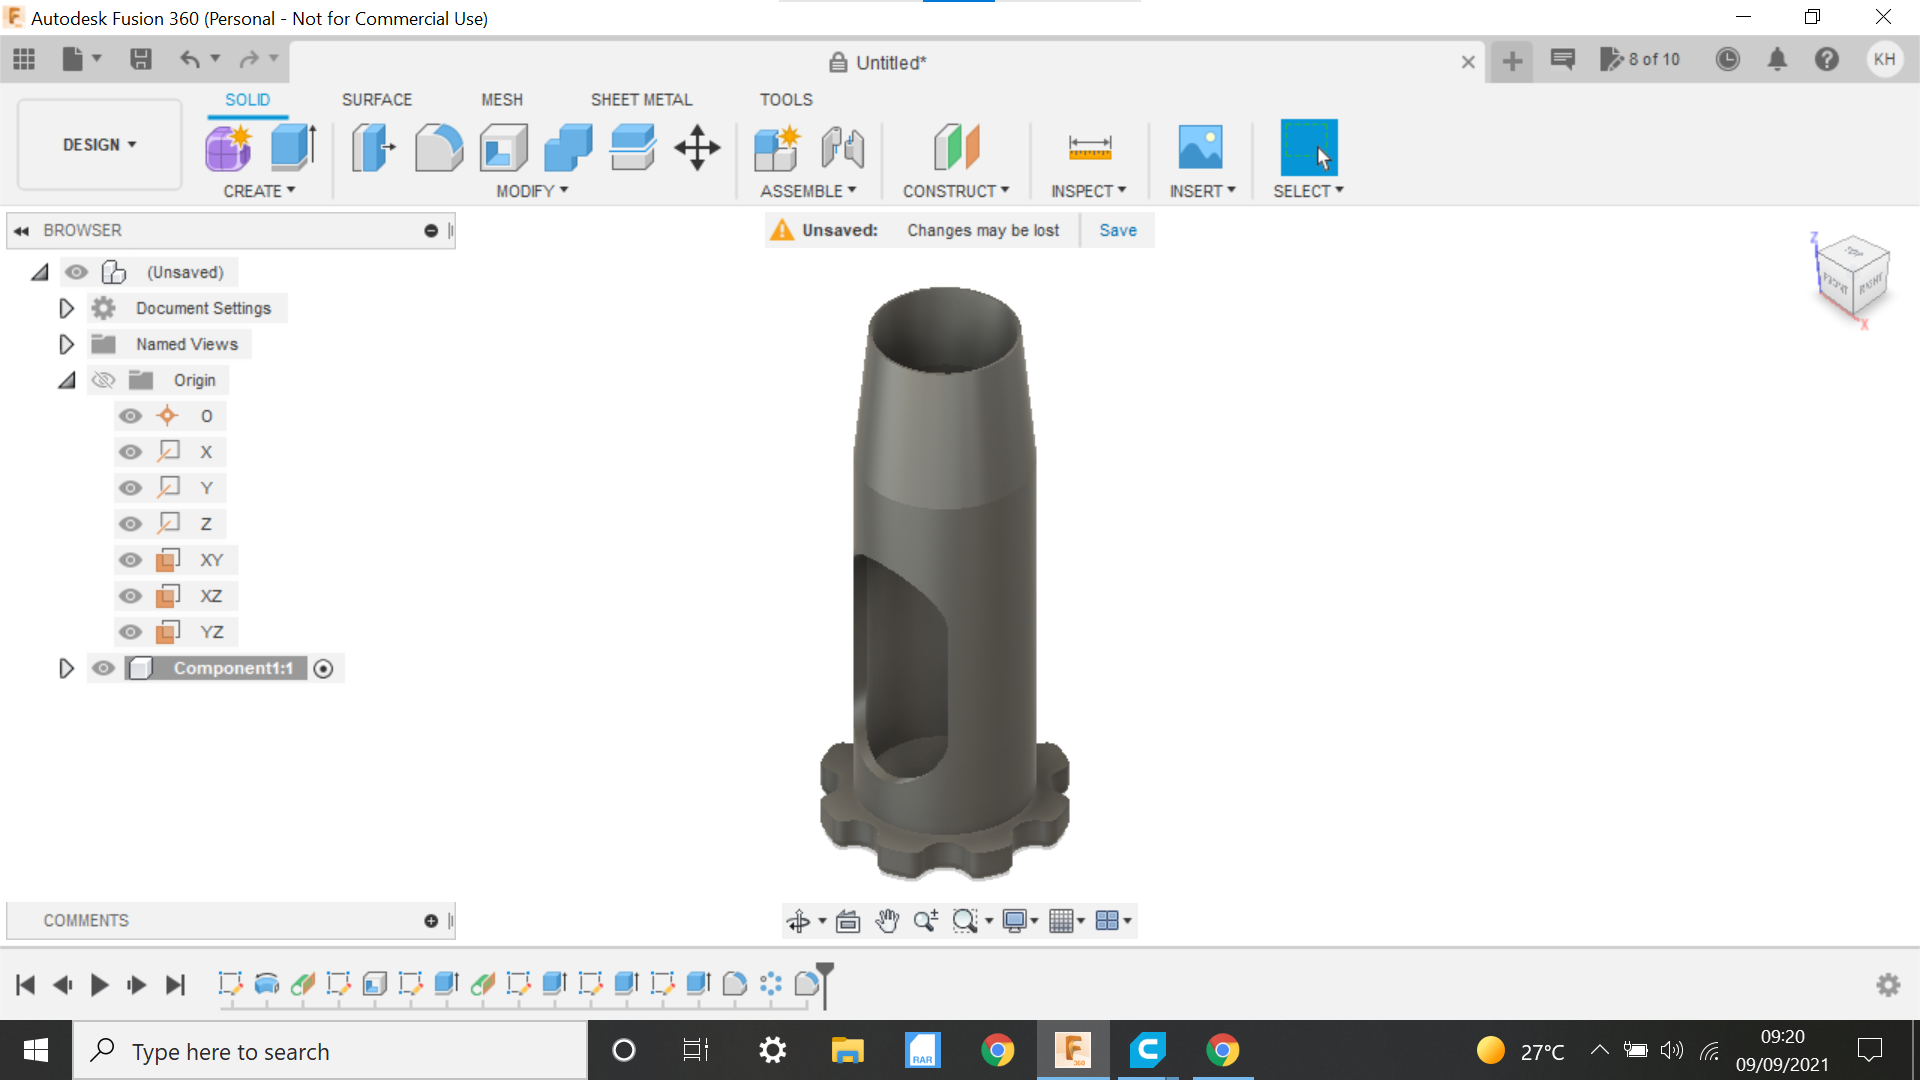Open the Data Panel grid icon
This screenshot has height=1080, width=1920.
24,60
